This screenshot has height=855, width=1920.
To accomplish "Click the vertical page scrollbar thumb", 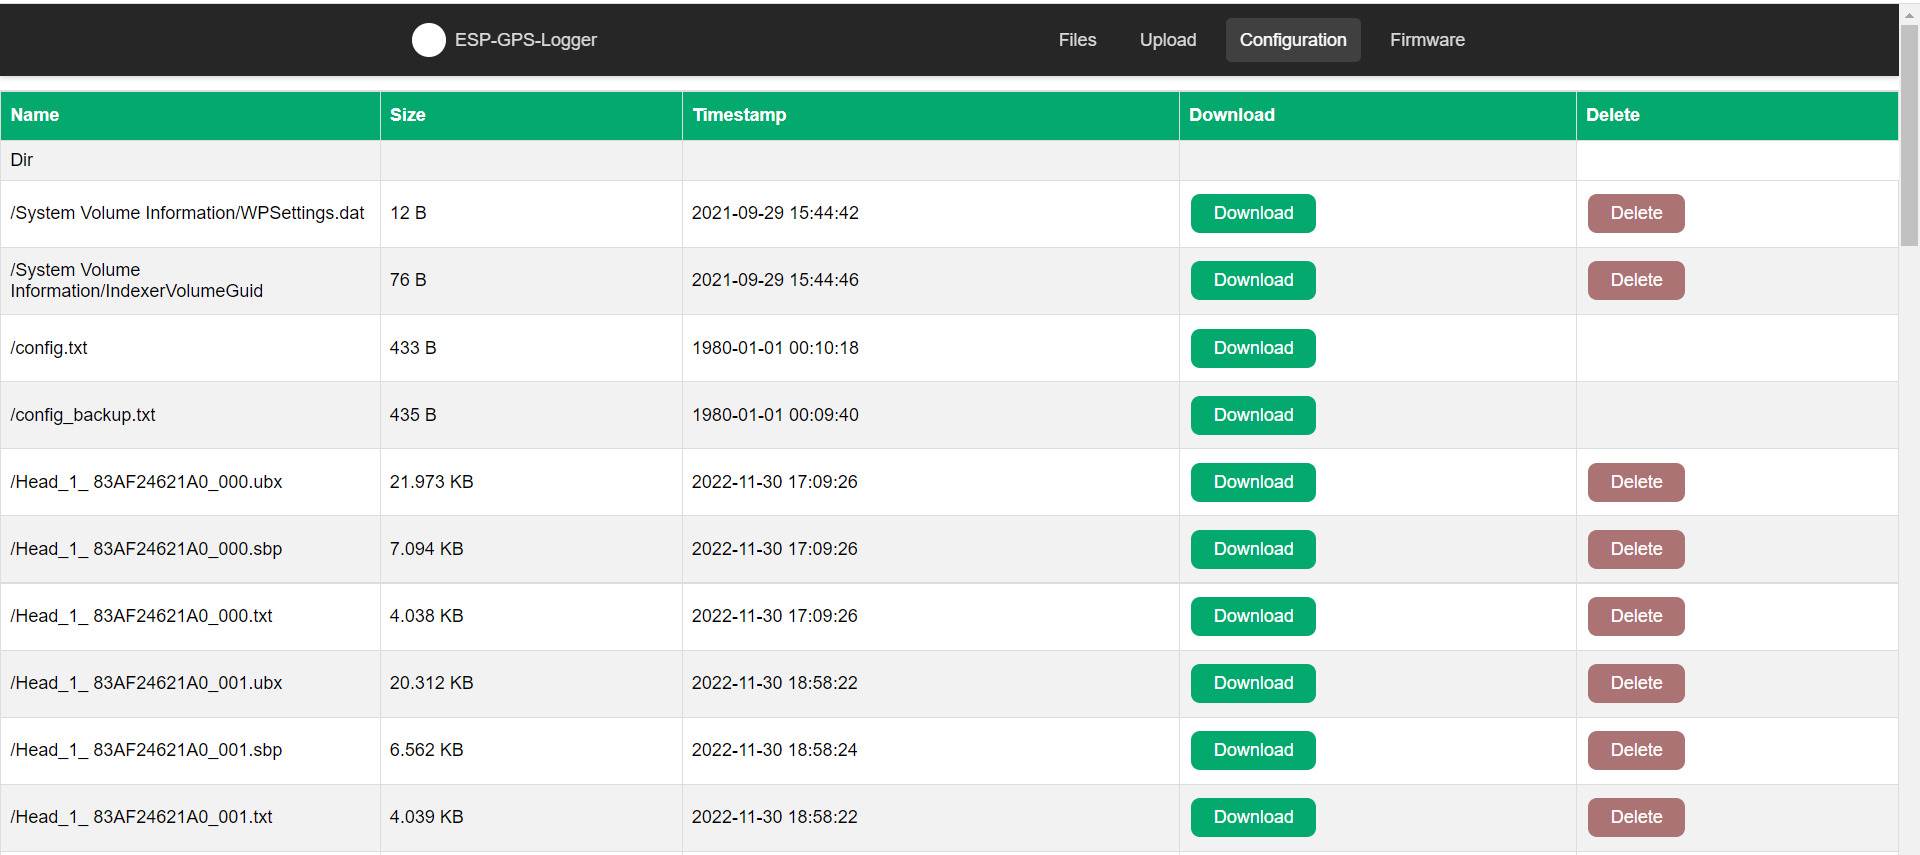I will pyautogui.click(x=1909, y=130).
